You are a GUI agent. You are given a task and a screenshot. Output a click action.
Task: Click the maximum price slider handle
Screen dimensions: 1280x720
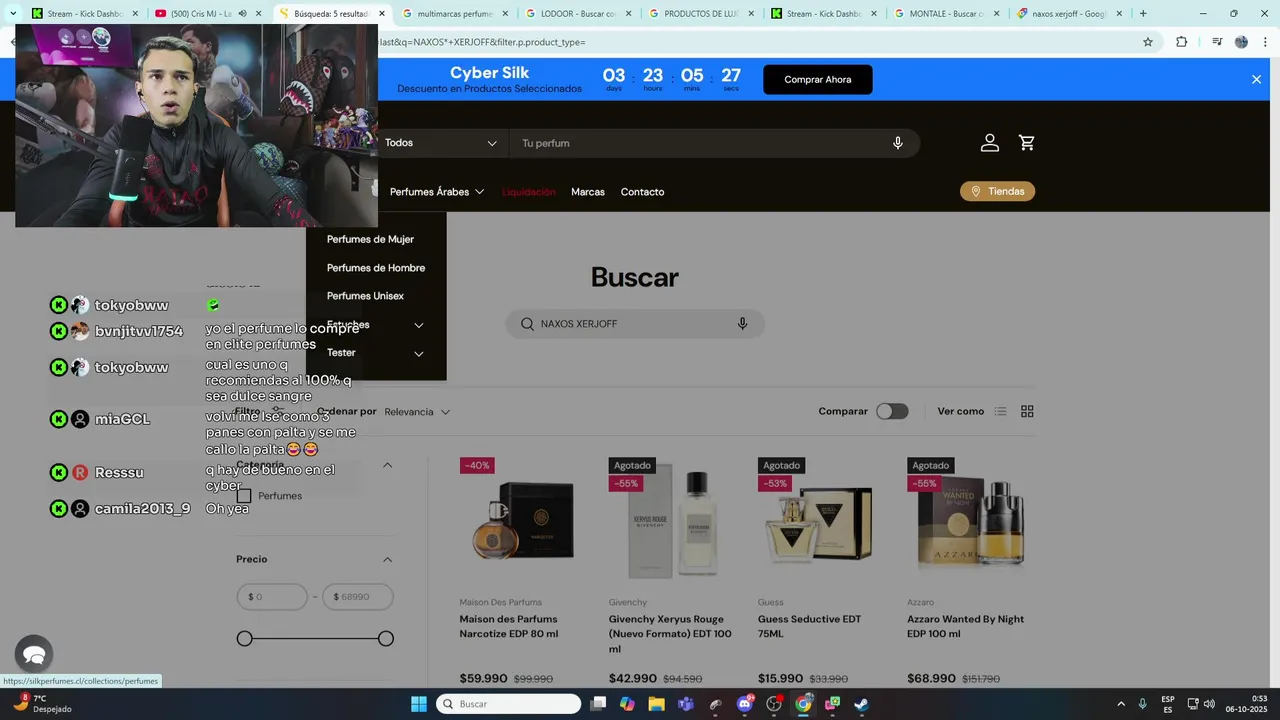(386, 639)
